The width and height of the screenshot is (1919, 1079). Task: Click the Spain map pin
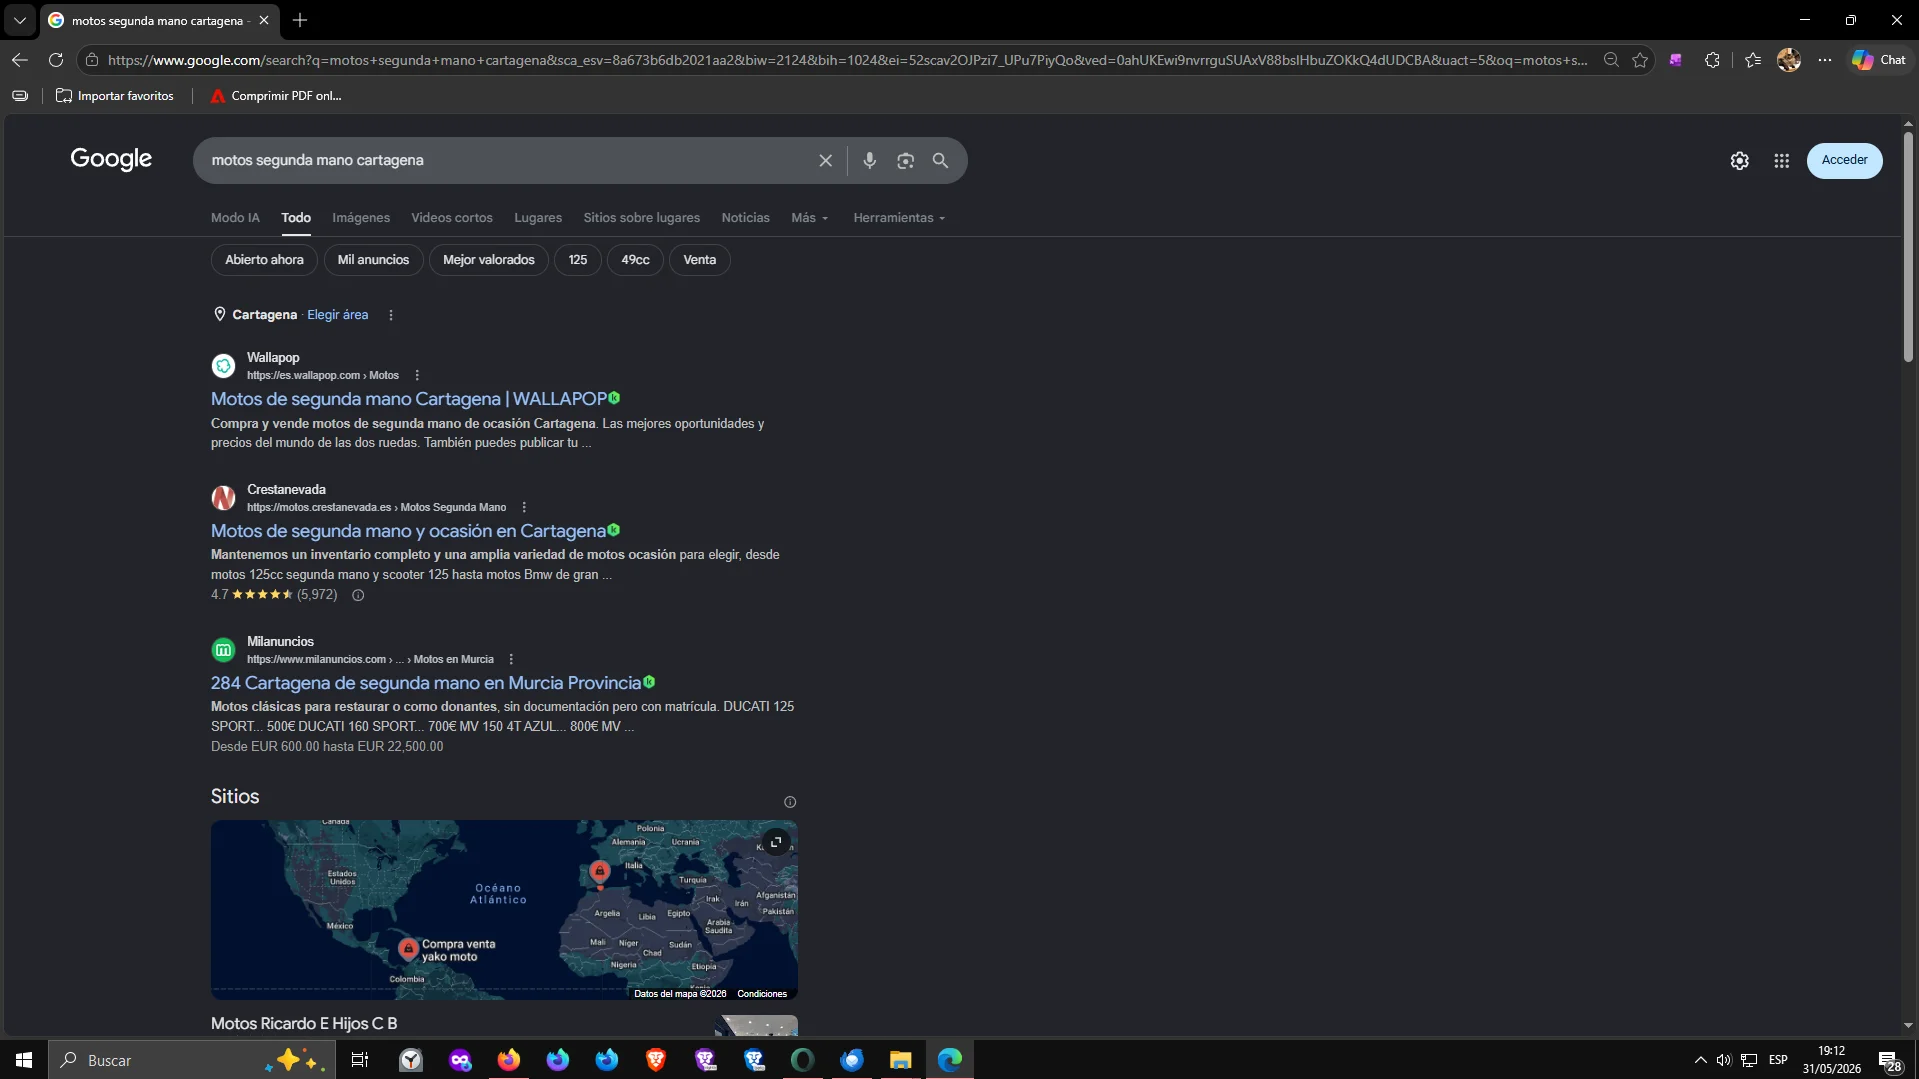[x=599, y=872]
